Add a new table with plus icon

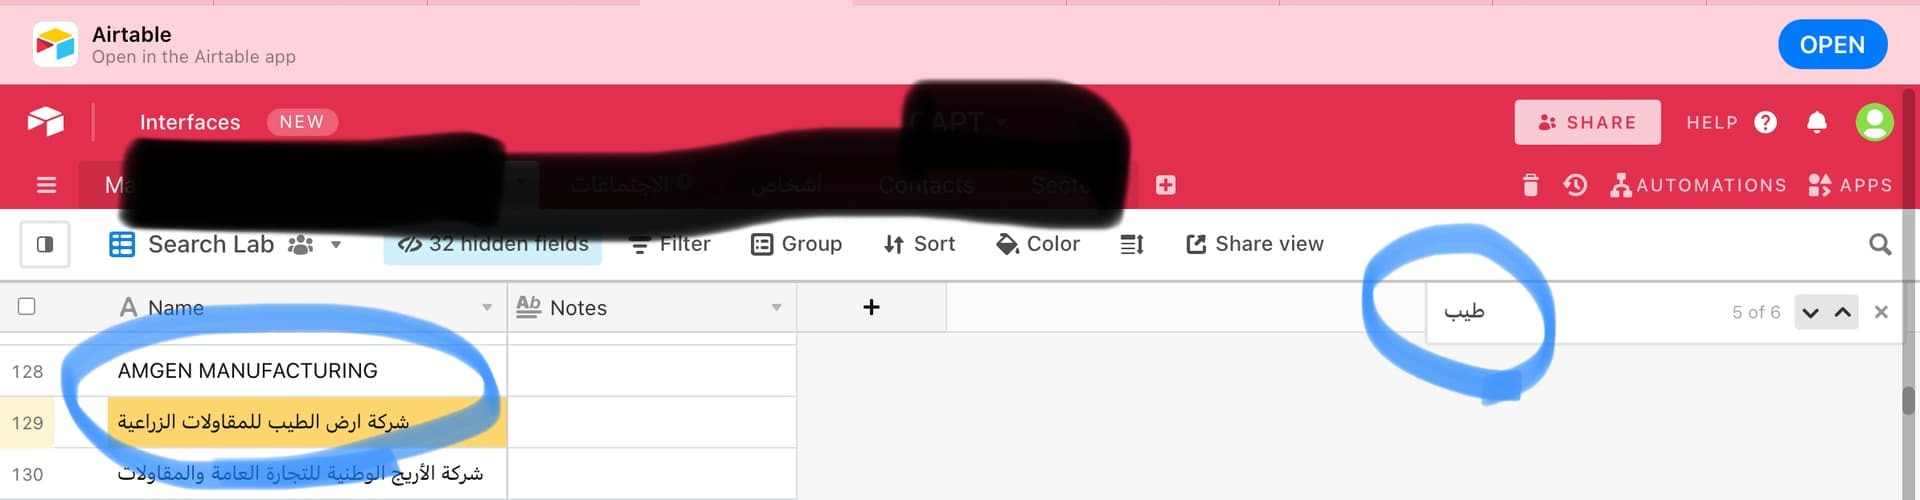(x=1165, y=185)
